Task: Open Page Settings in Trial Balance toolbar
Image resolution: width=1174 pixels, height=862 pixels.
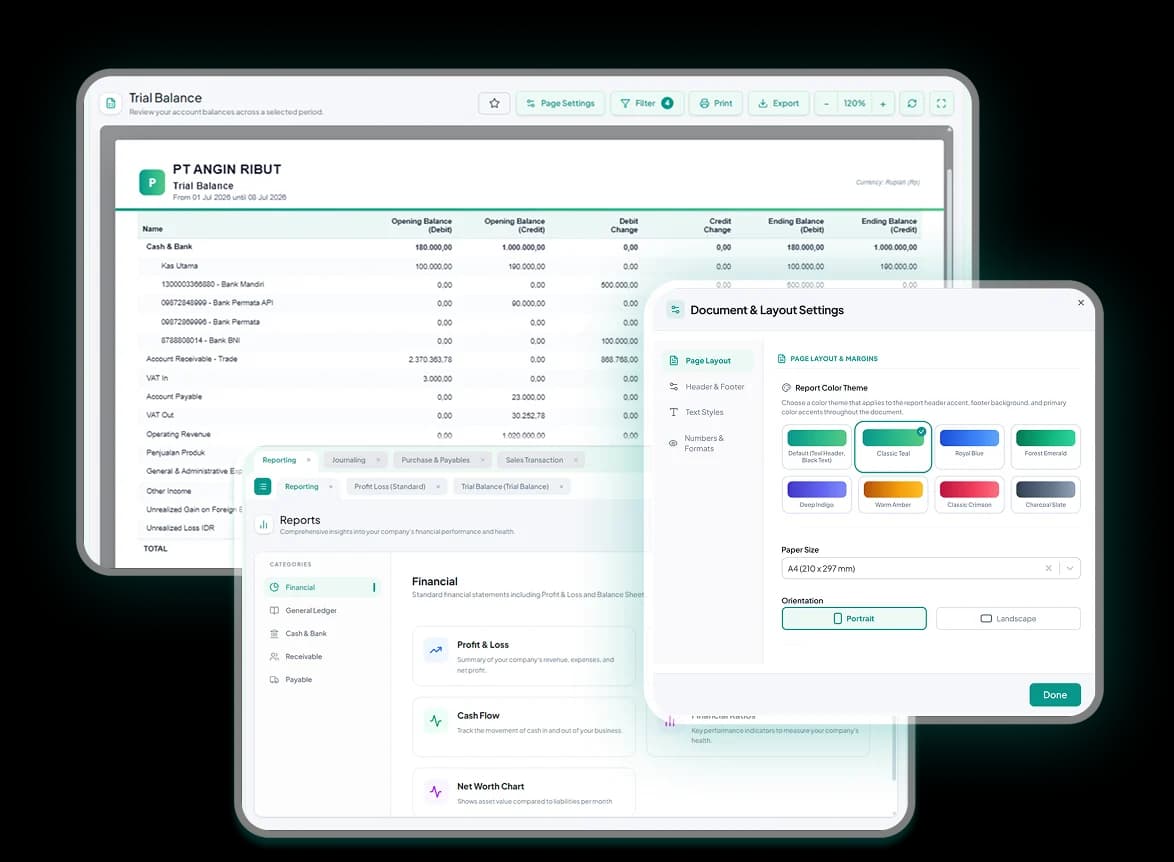Action: tap(560, 103)
